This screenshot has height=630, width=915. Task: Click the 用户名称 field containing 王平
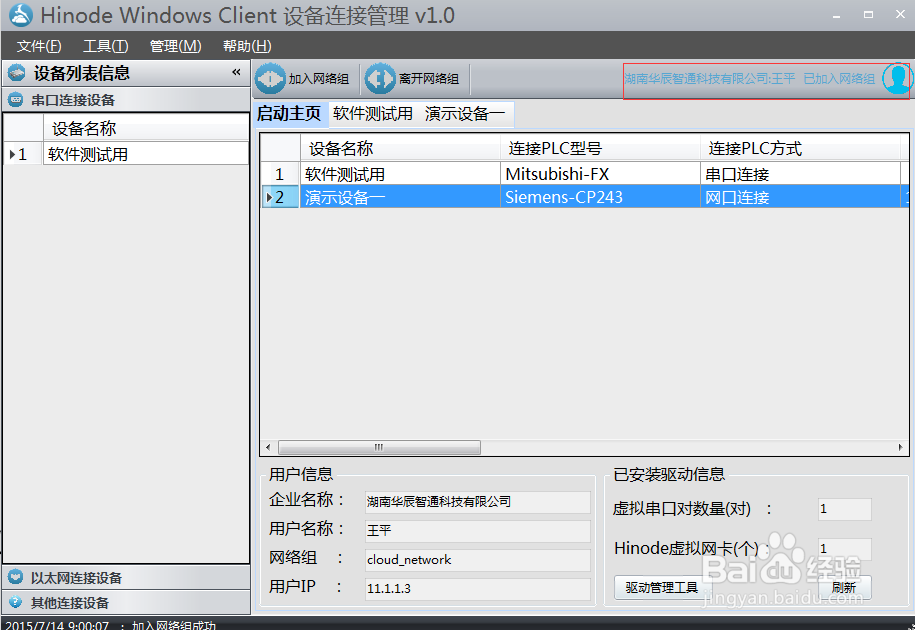coord(477,531)
